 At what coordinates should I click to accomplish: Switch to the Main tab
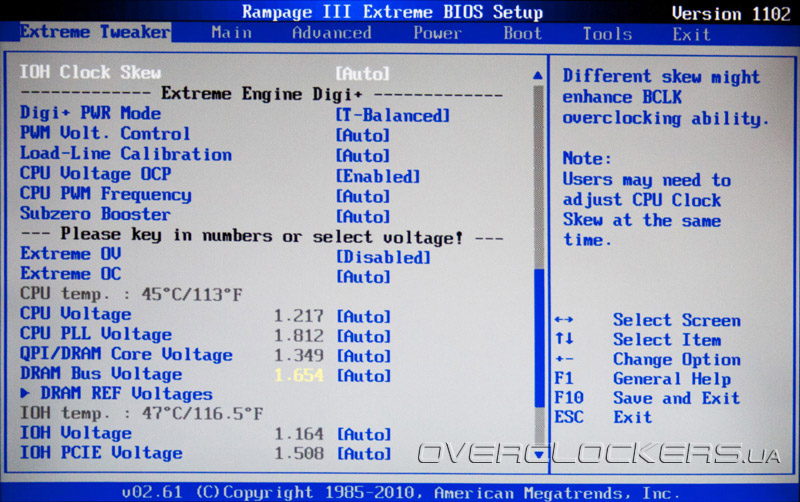click(x=232, y=33)
